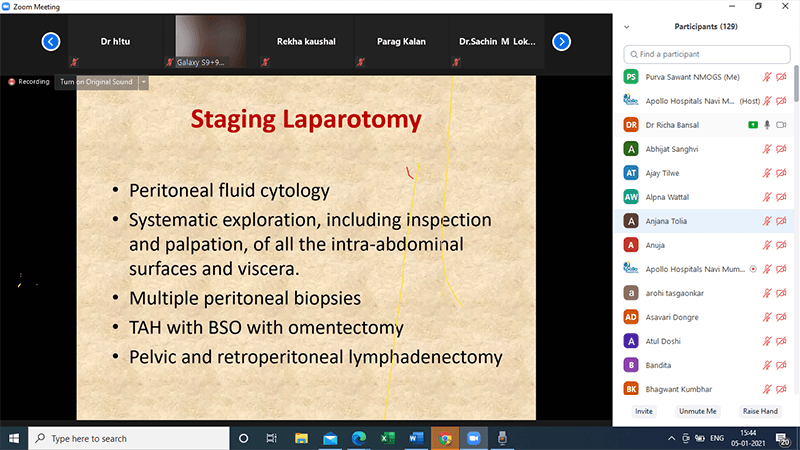
Task: Open Google Chrome from the taskbar
Action: [x=445, y=438]
